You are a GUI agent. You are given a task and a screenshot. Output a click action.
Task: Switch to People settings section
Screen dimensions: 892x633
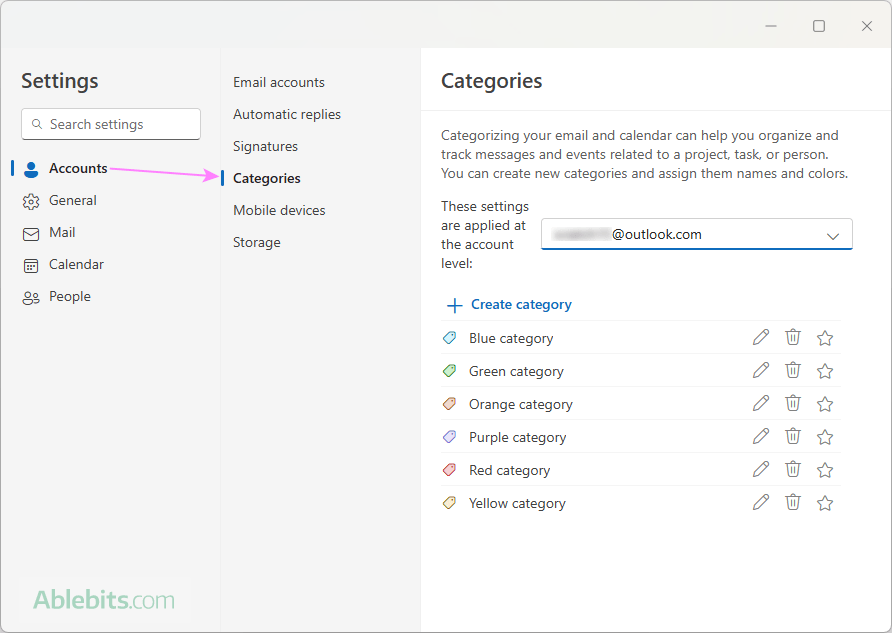(70, 296)
